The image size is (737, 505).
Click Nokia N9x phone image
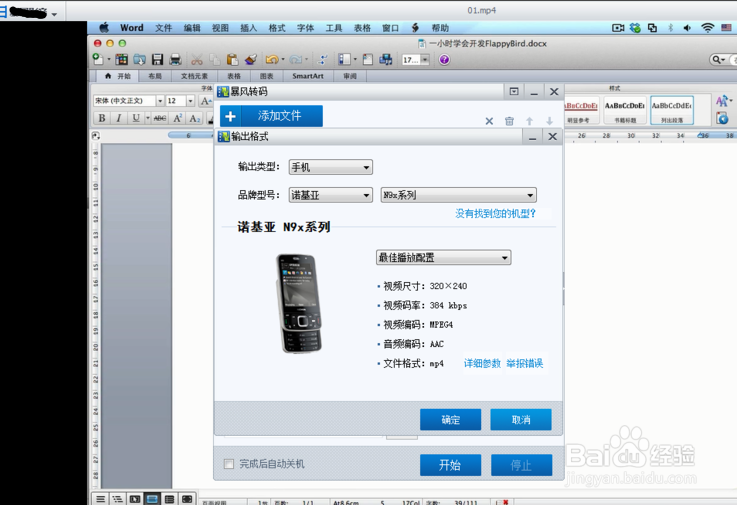299,303
